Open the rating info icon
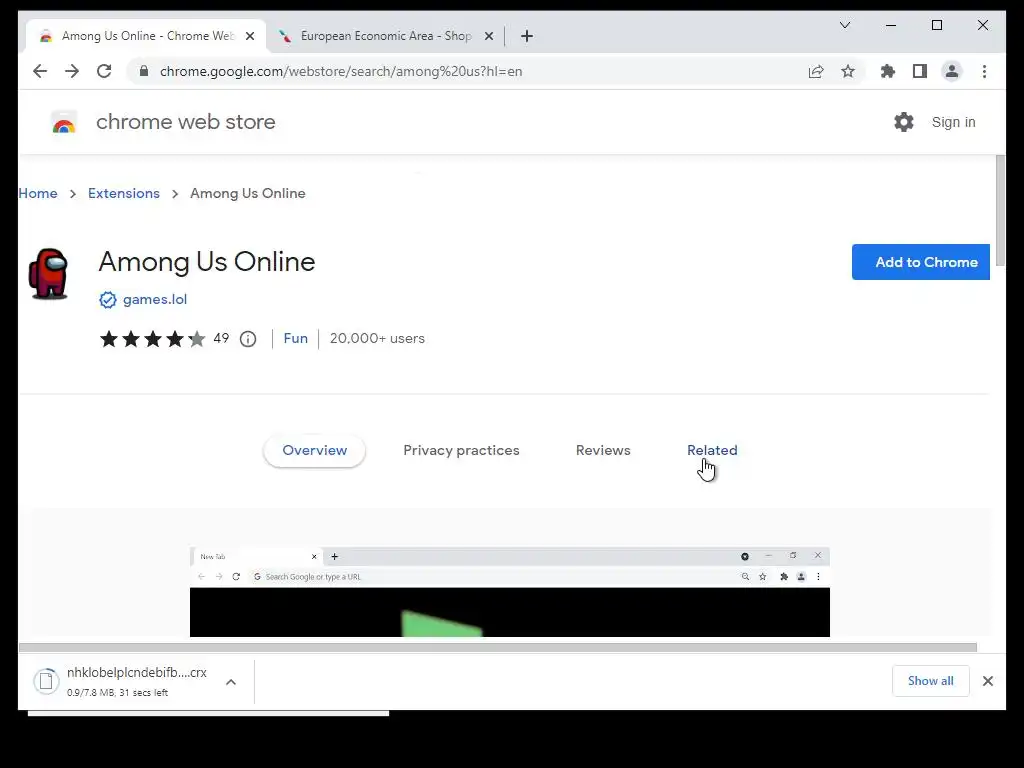 [248, 339]
